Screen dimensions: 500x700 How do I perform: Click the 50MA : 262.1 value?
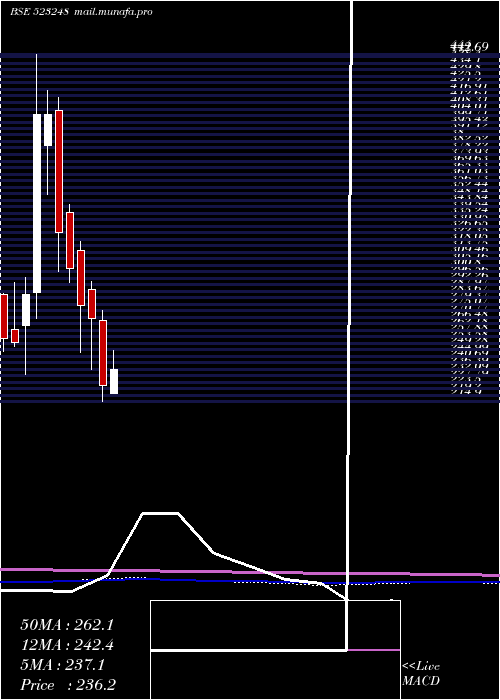tap(67, 625)
